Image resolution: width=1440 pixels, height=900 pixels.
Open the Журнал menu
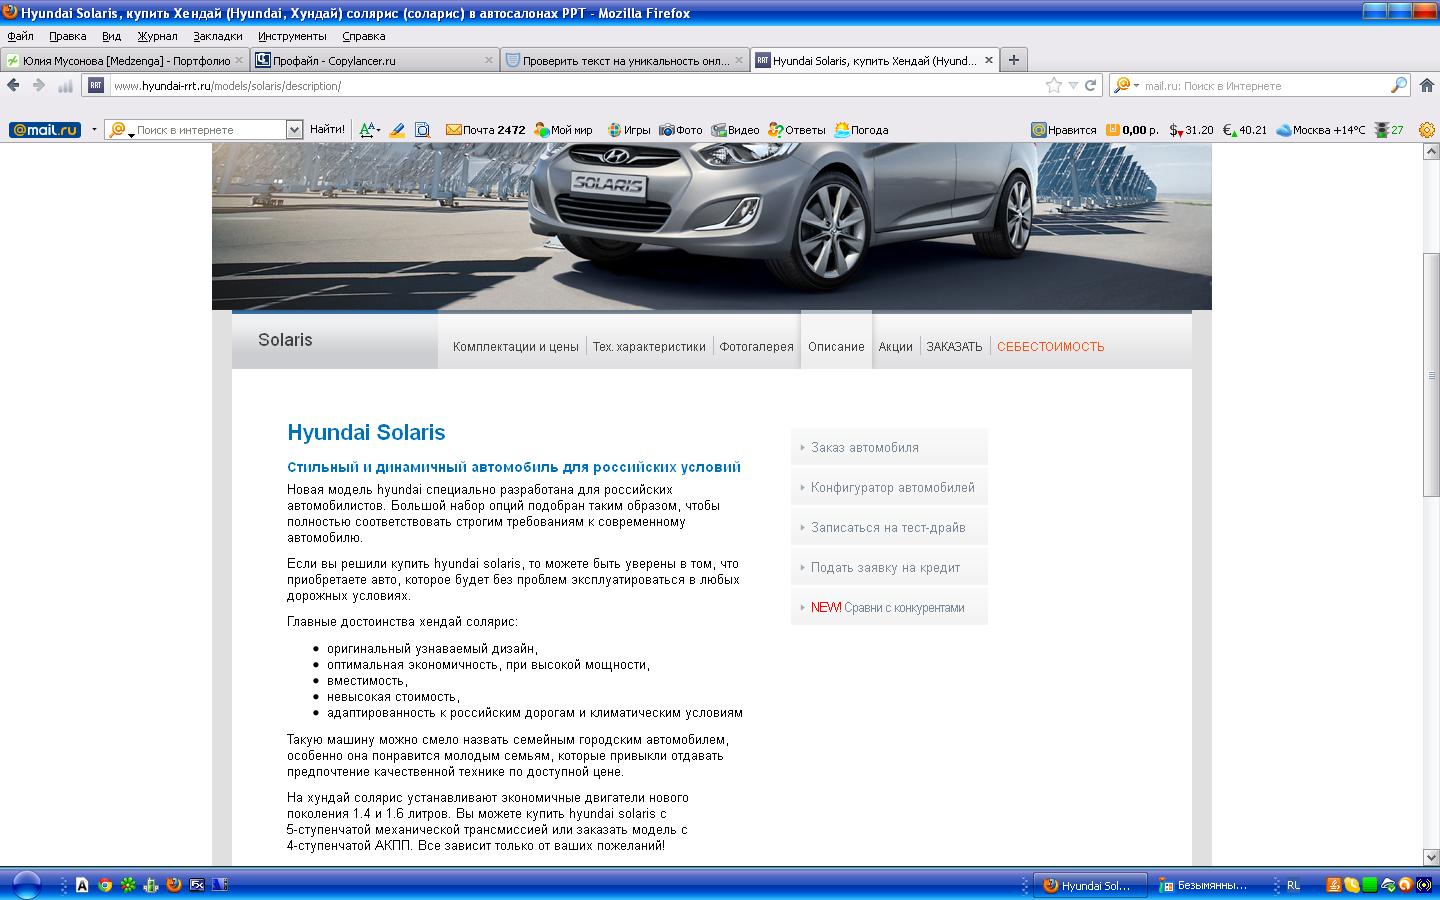coord(157,36)
